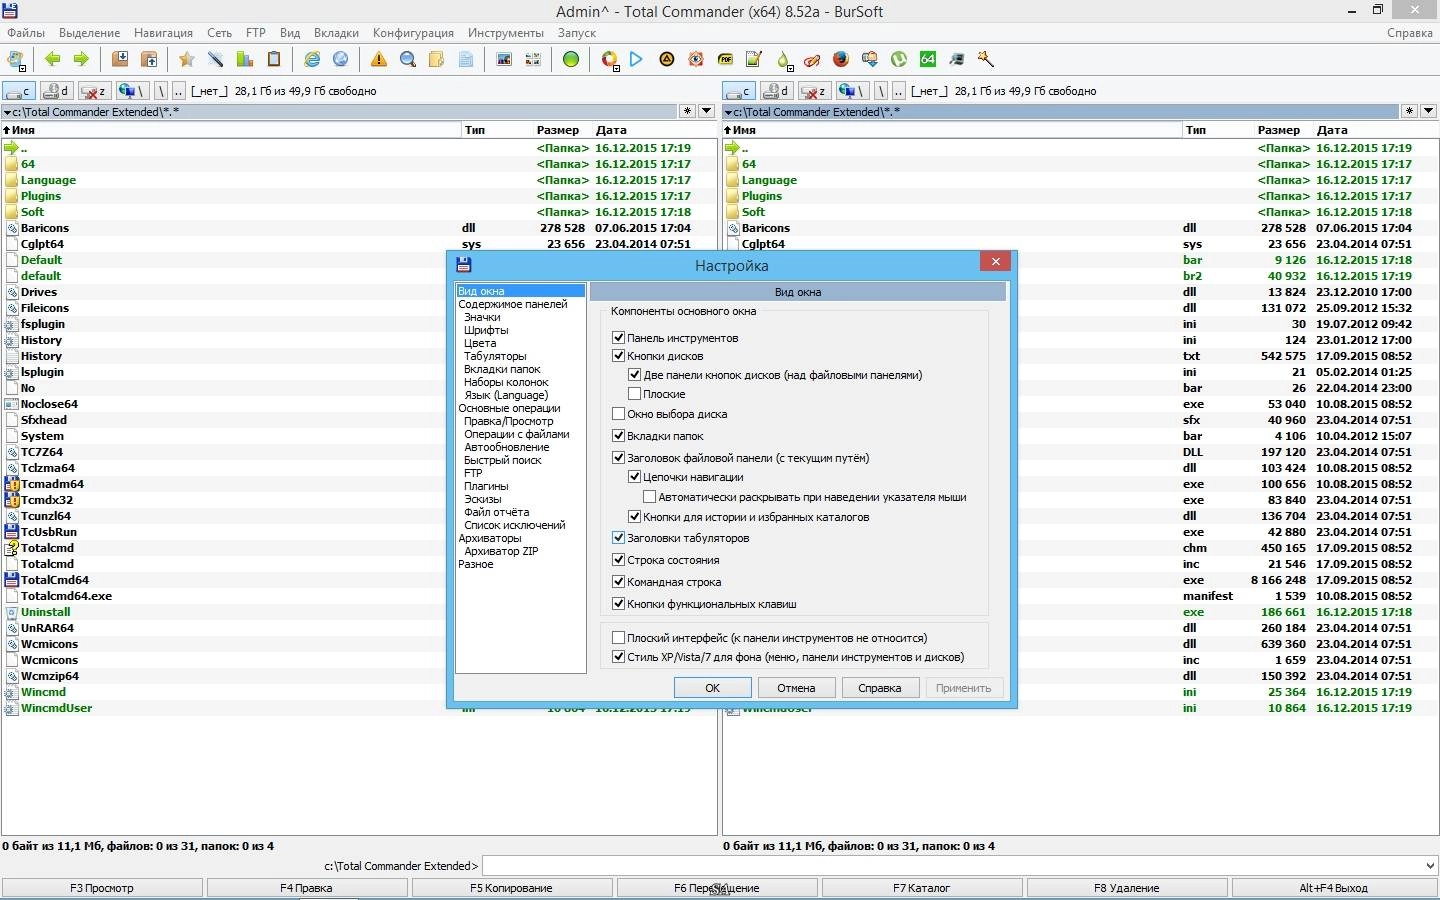This screenshot has width=1440, height=900.
Task: Select 'Шрифты' in settings tree
Action: coord(486,330)
